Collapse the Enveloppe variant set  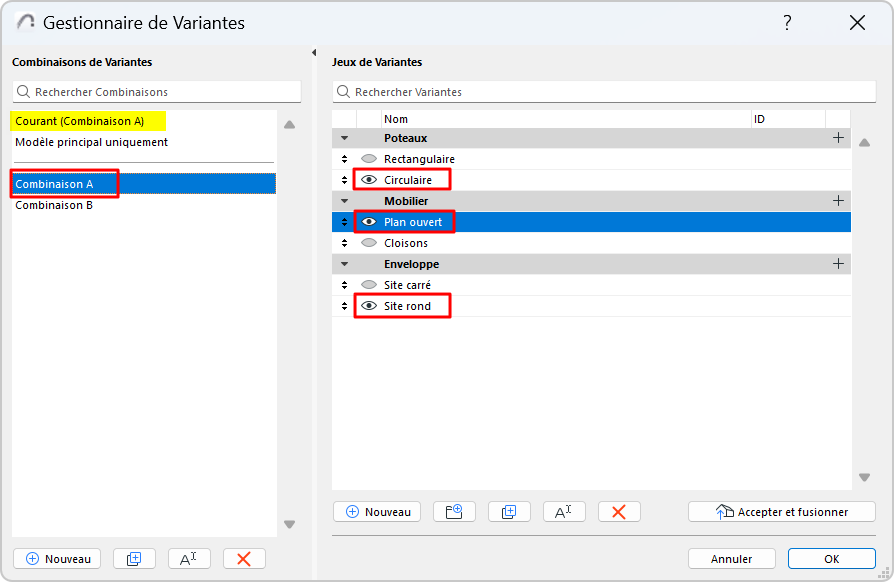(x=345, y=264)
